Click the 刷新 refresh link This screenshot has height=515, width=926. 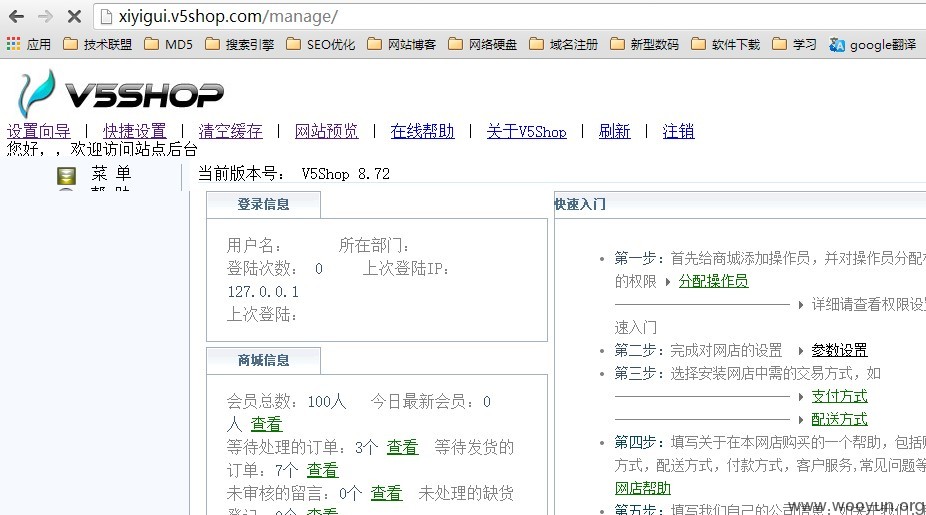(x=614, y=131)
